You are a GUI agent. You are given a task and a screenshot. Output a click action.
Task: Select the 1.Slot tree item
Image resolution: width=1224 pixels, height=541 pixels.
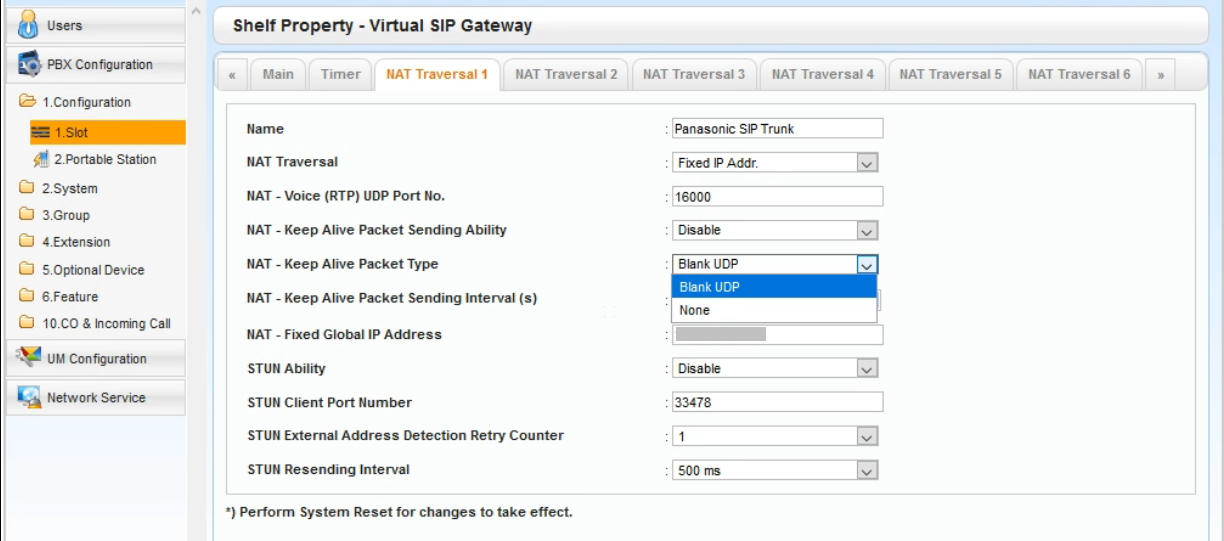[107, 132]
